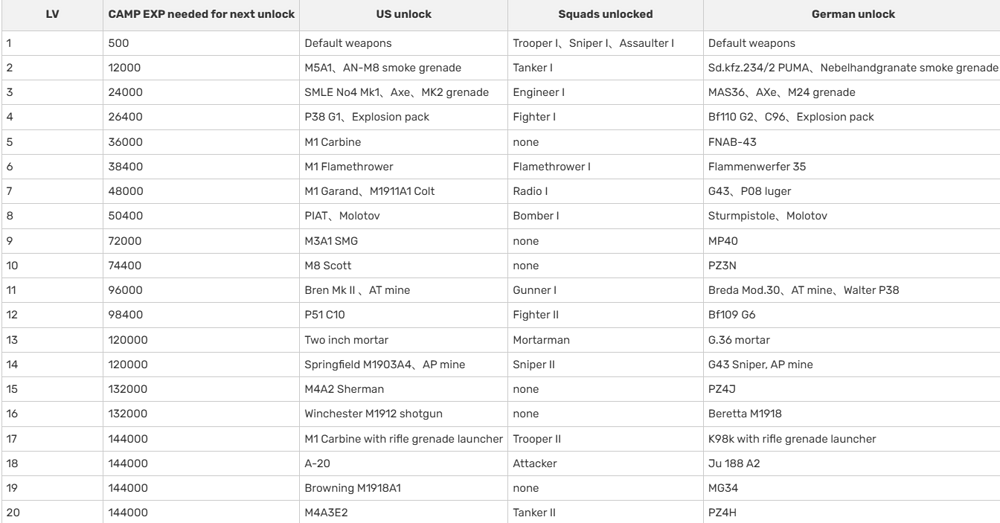The height and width of the screenshot is (523, 1000).
Task: Select the Springfield M1903A4, AP mine cell
Action: tap(403, 364)
